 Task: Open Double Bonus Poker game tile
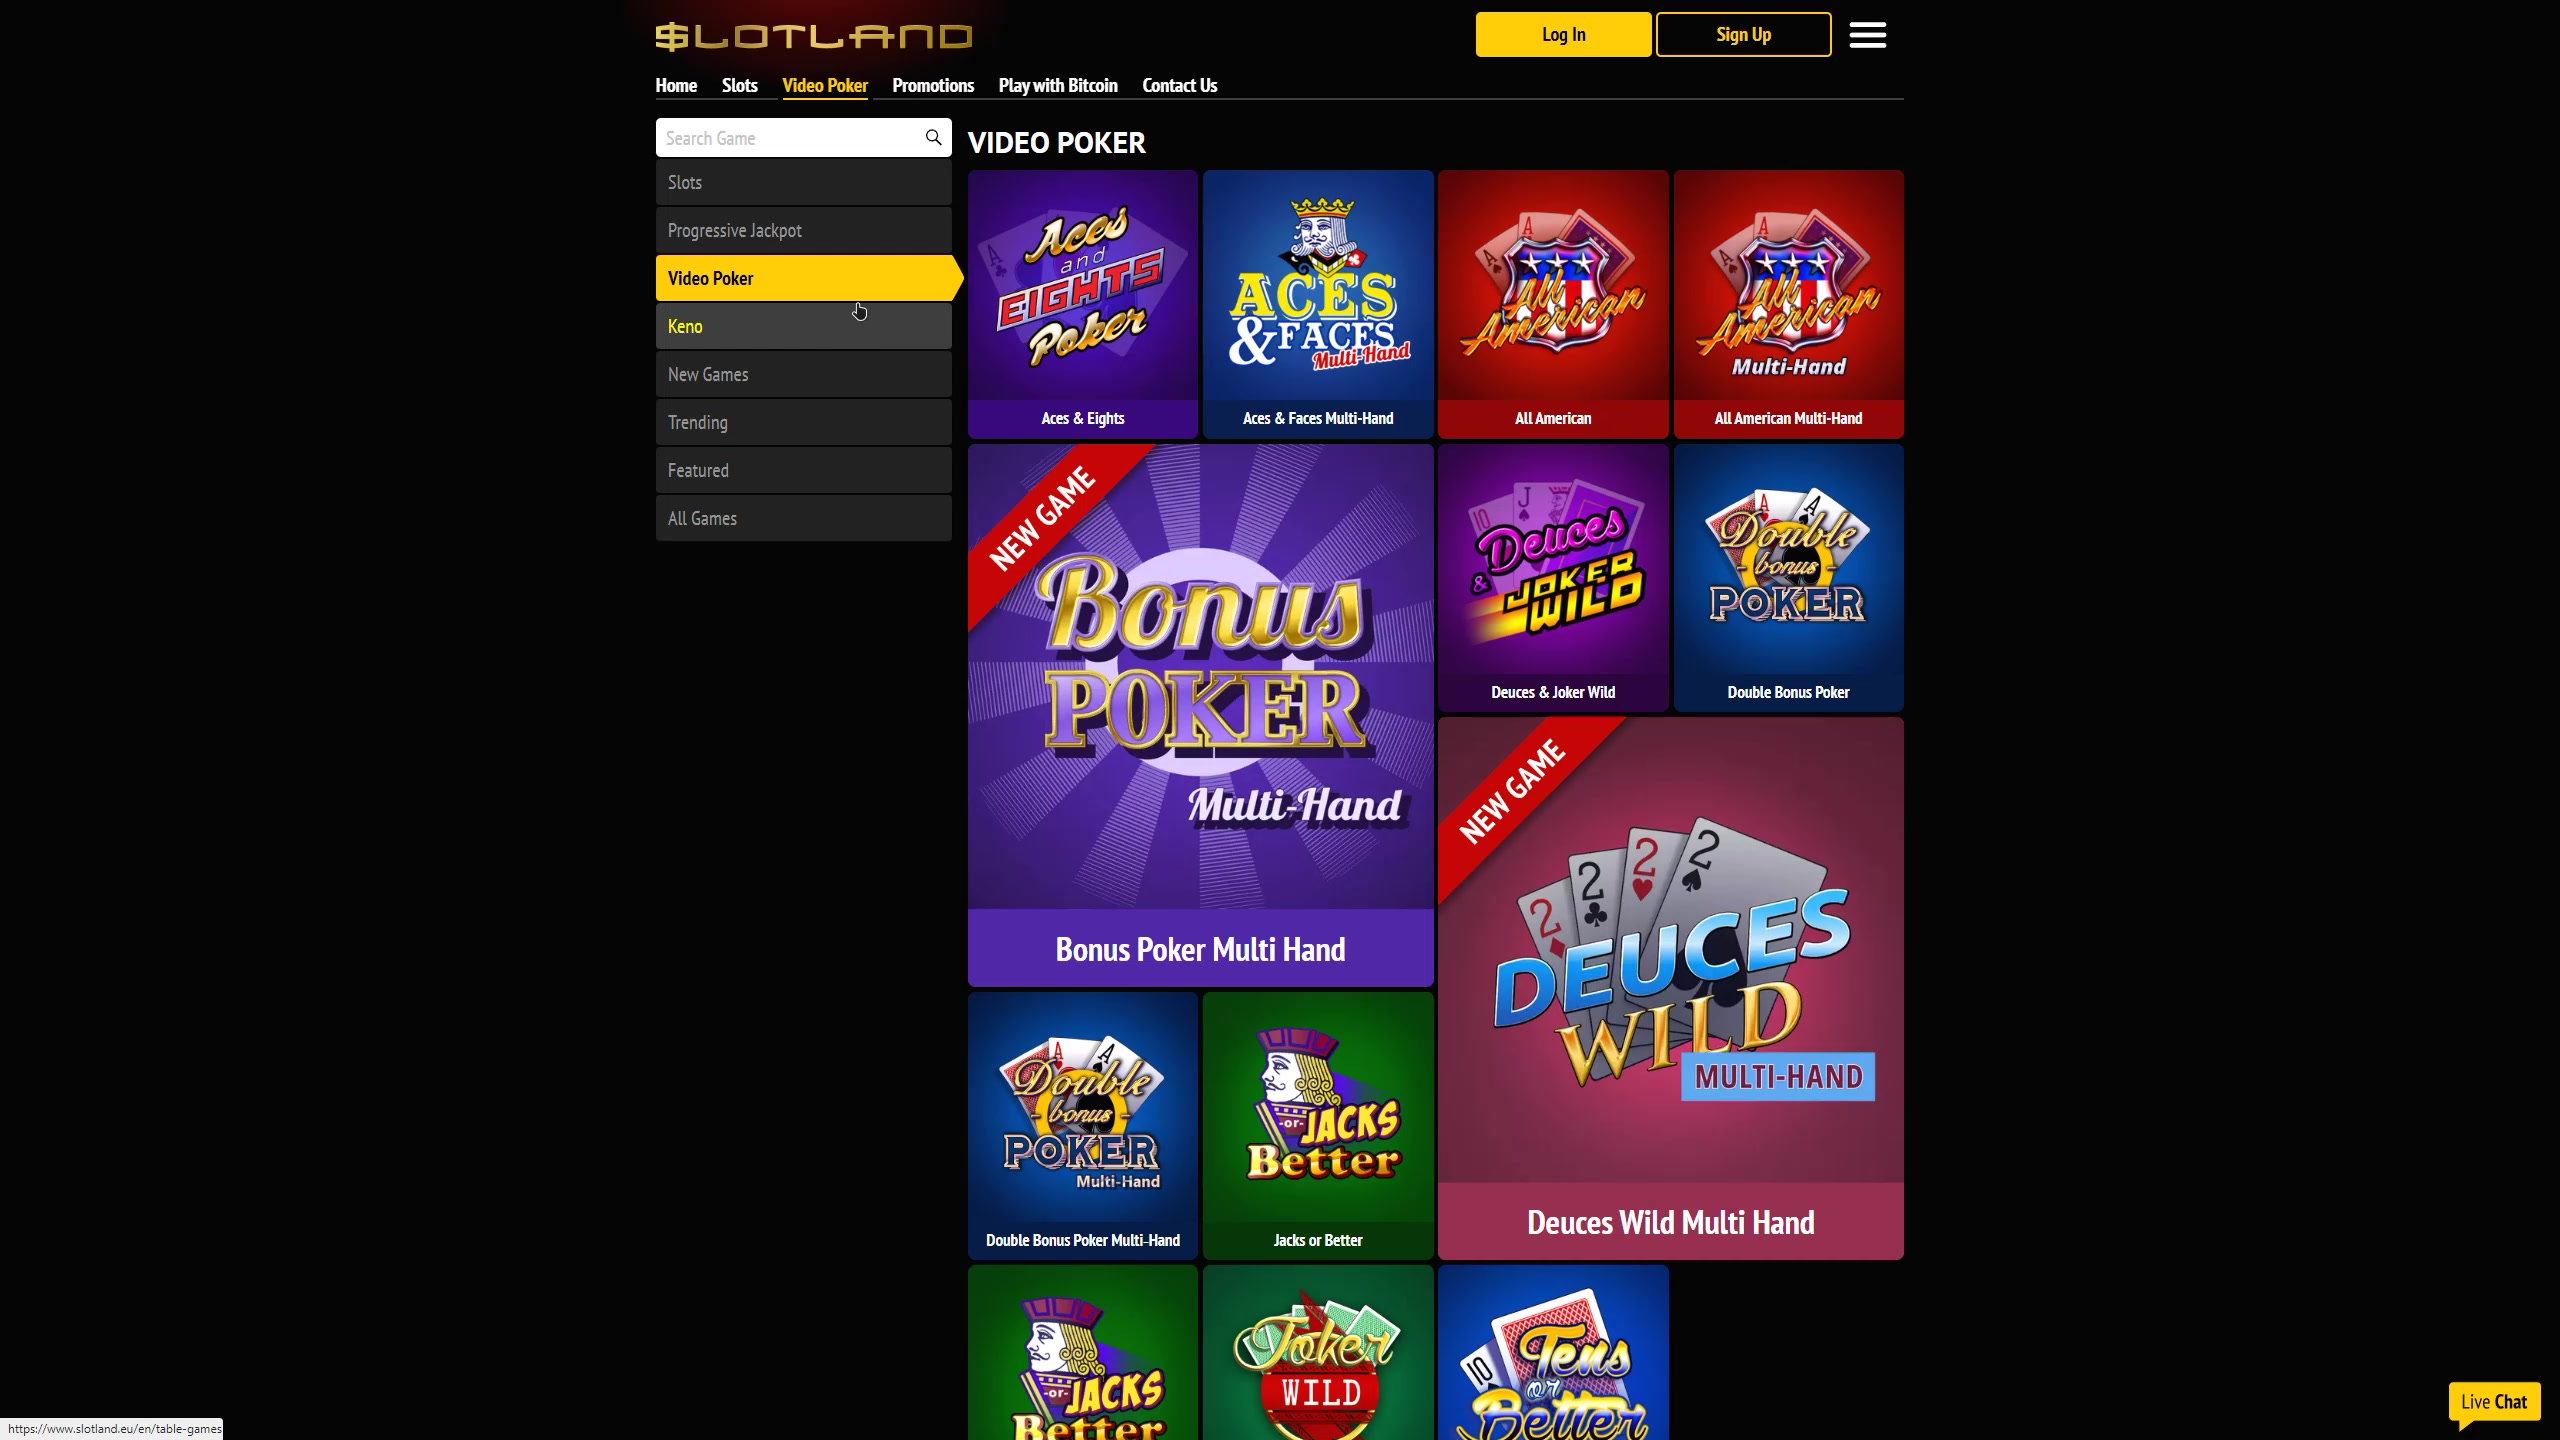coord(1788,578)
